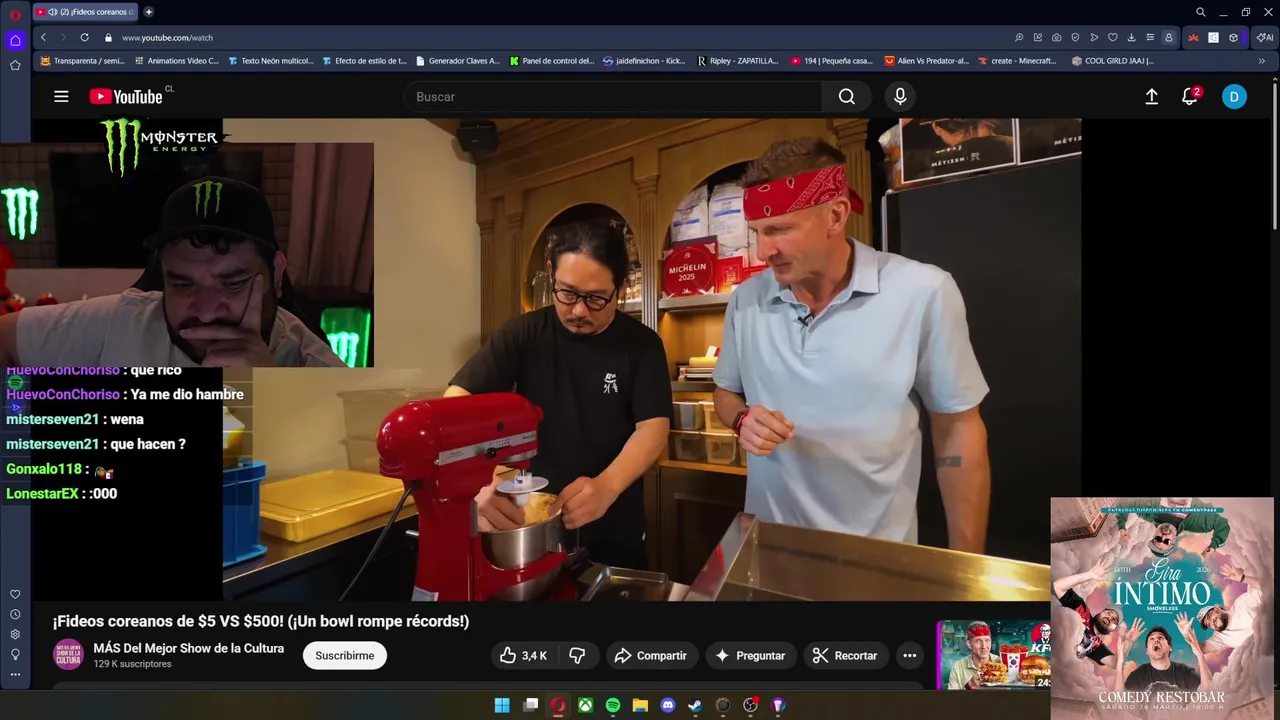This screenshot has width=1280, height=720.
Task: Open Opera sidebar home/start page icon
Action: pyautogui.click(x=15, y=41)
